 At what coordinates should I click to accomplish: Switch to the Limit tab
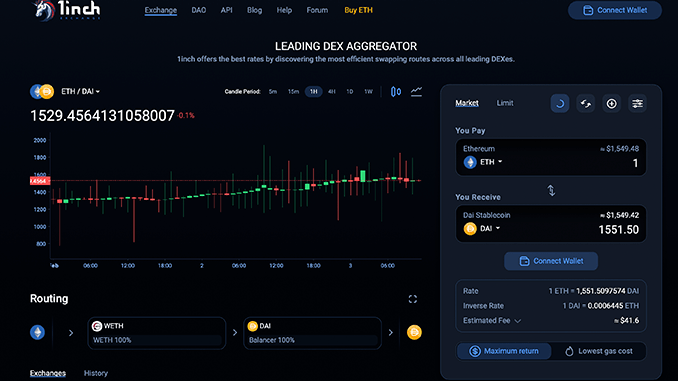pyautogui.click(x=505, y=103)
